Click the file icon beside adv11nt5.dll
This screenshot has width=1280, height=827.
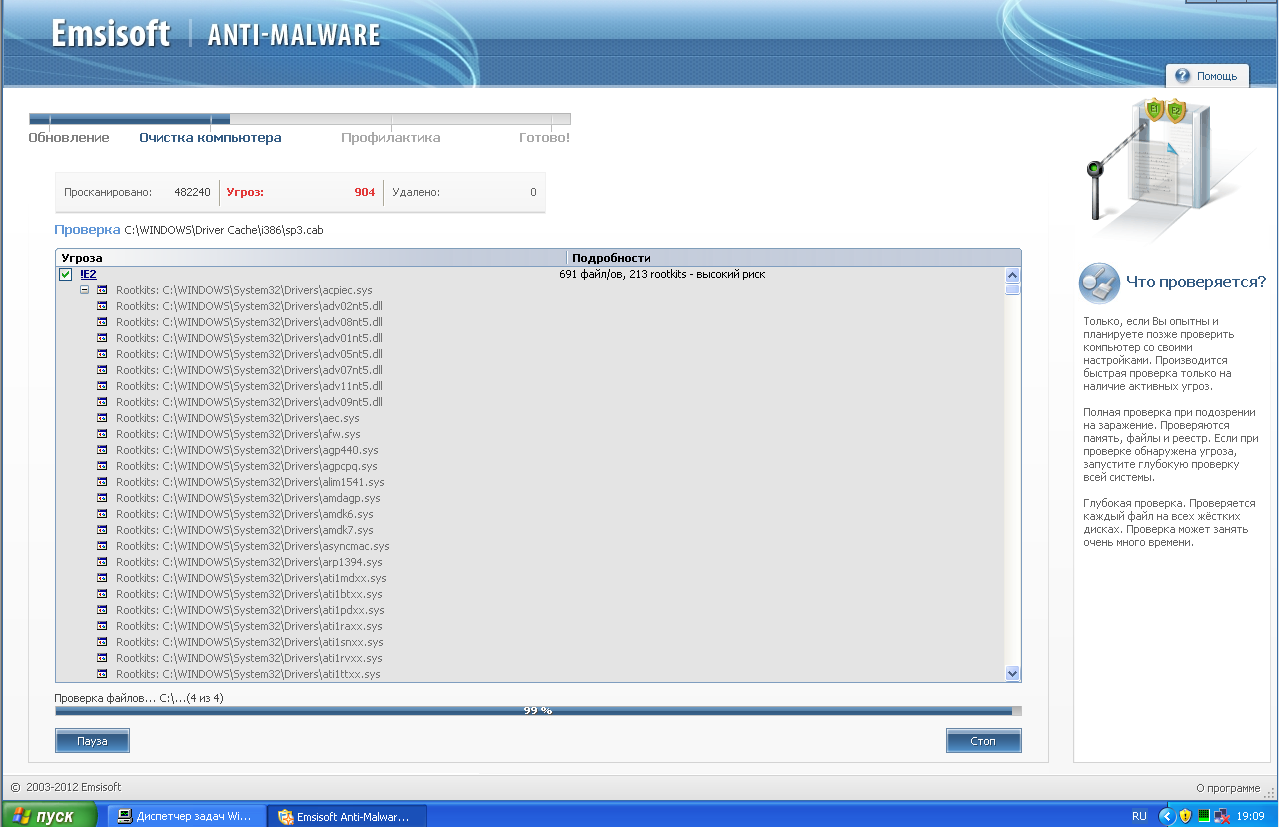tap(102, 386)
